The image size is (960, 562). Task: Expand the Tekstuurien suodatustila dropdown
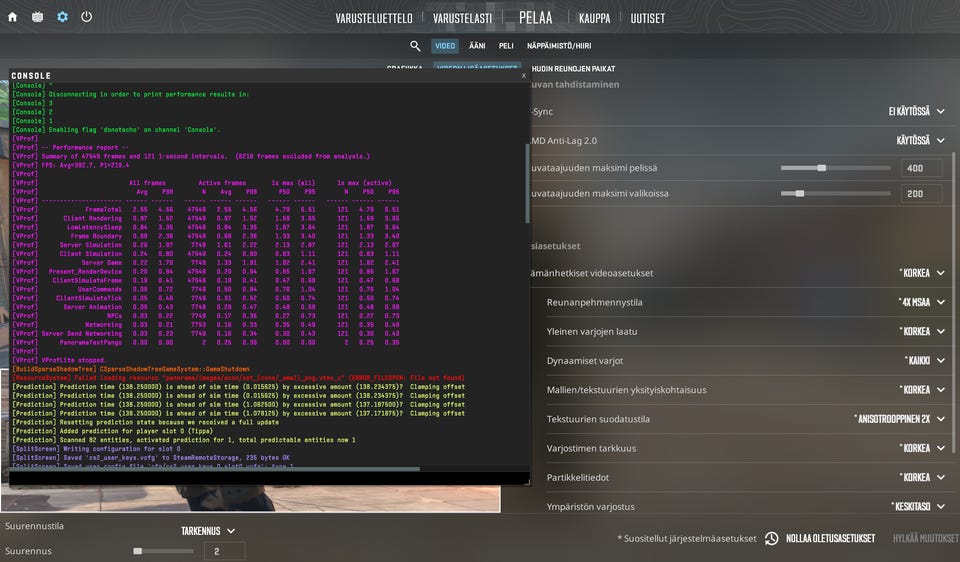(900, 419)
